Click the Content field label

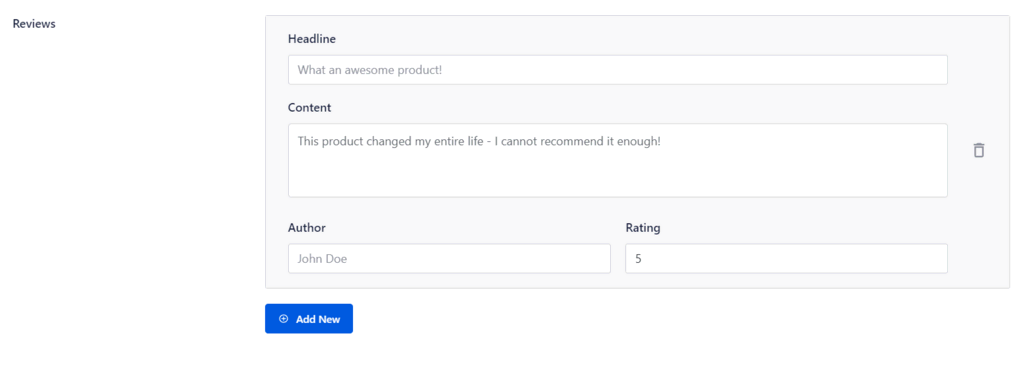pyautogui.click(x=310, y=108)
